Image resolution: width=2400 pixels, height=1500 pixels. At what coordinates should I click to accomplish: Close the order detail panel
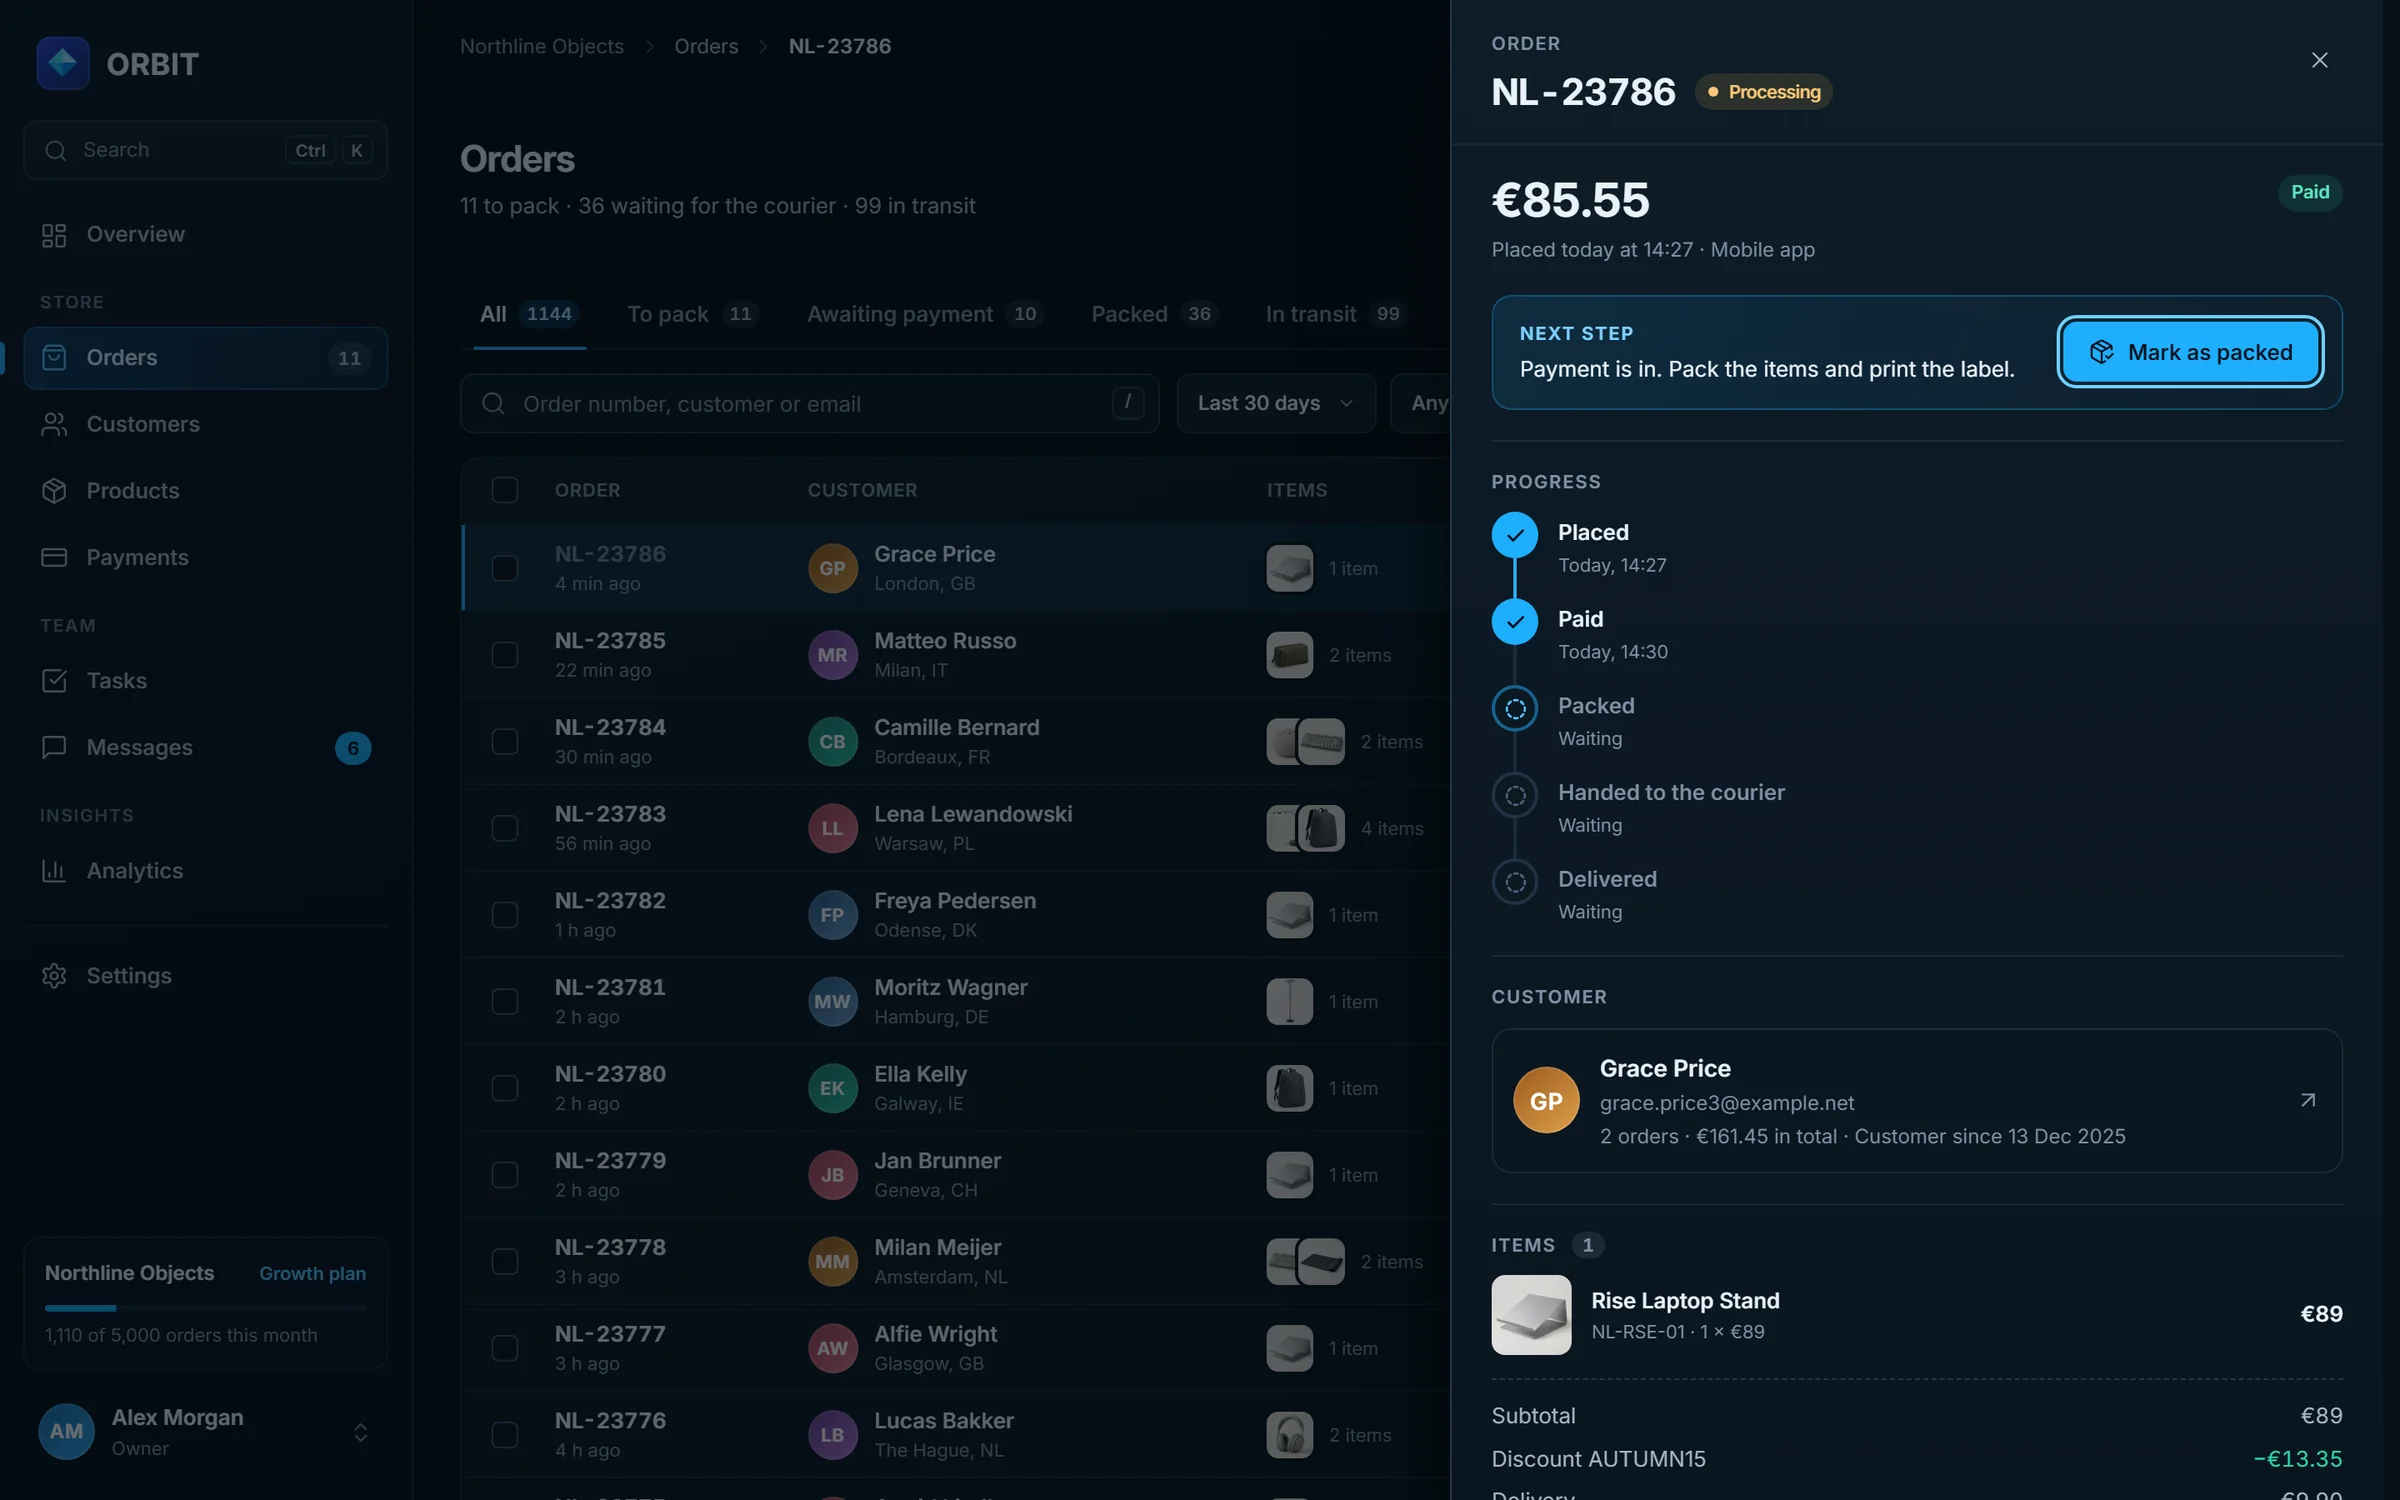[x=2320, y=60]
